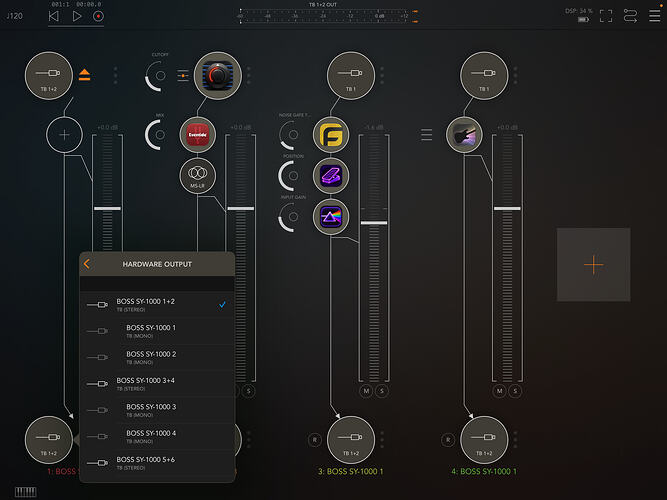The image size is (667, 500).
Task: Mute channel 4 with the M button
Action: click(x=499, y=391)
